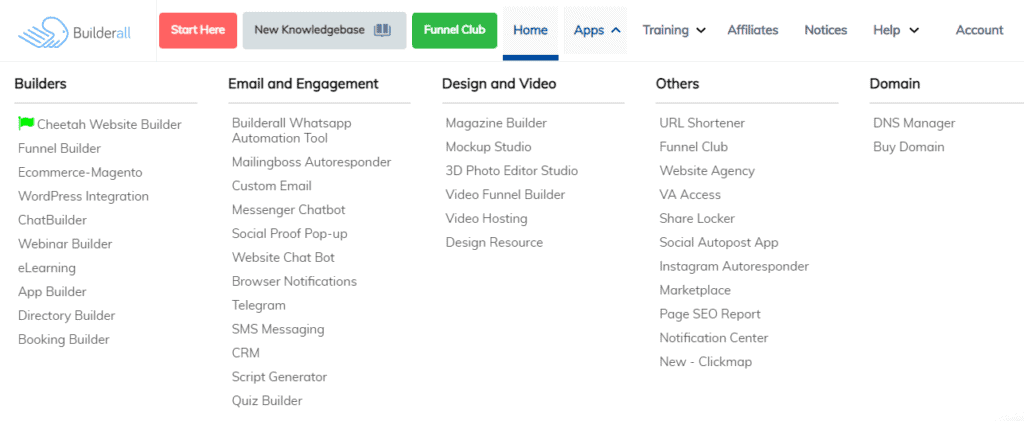The image size is (1024, 421).
Task: Choose the Buy Domain option
Action: pyautogui.click(x=908, y=147)
